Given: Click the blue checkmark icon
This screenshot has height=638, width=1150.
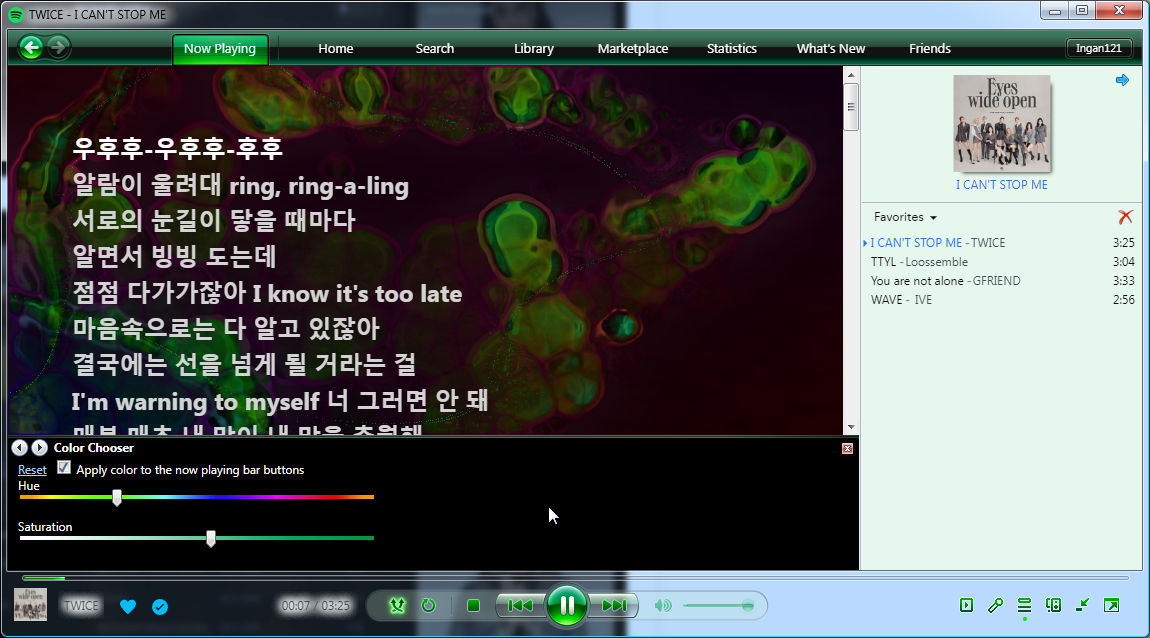Looking at the screenshot, I should pos(160,606).
